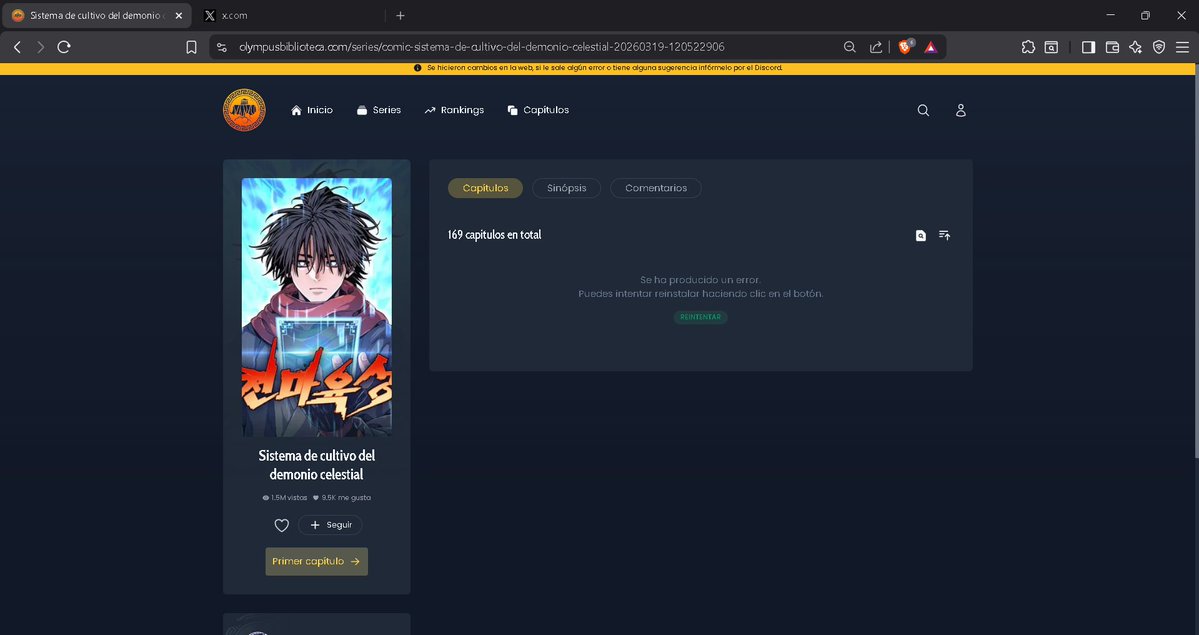The width and height of the screenshot is (1199, 635).
Task: Click the Reintentar button
Action: coord(700,317)
